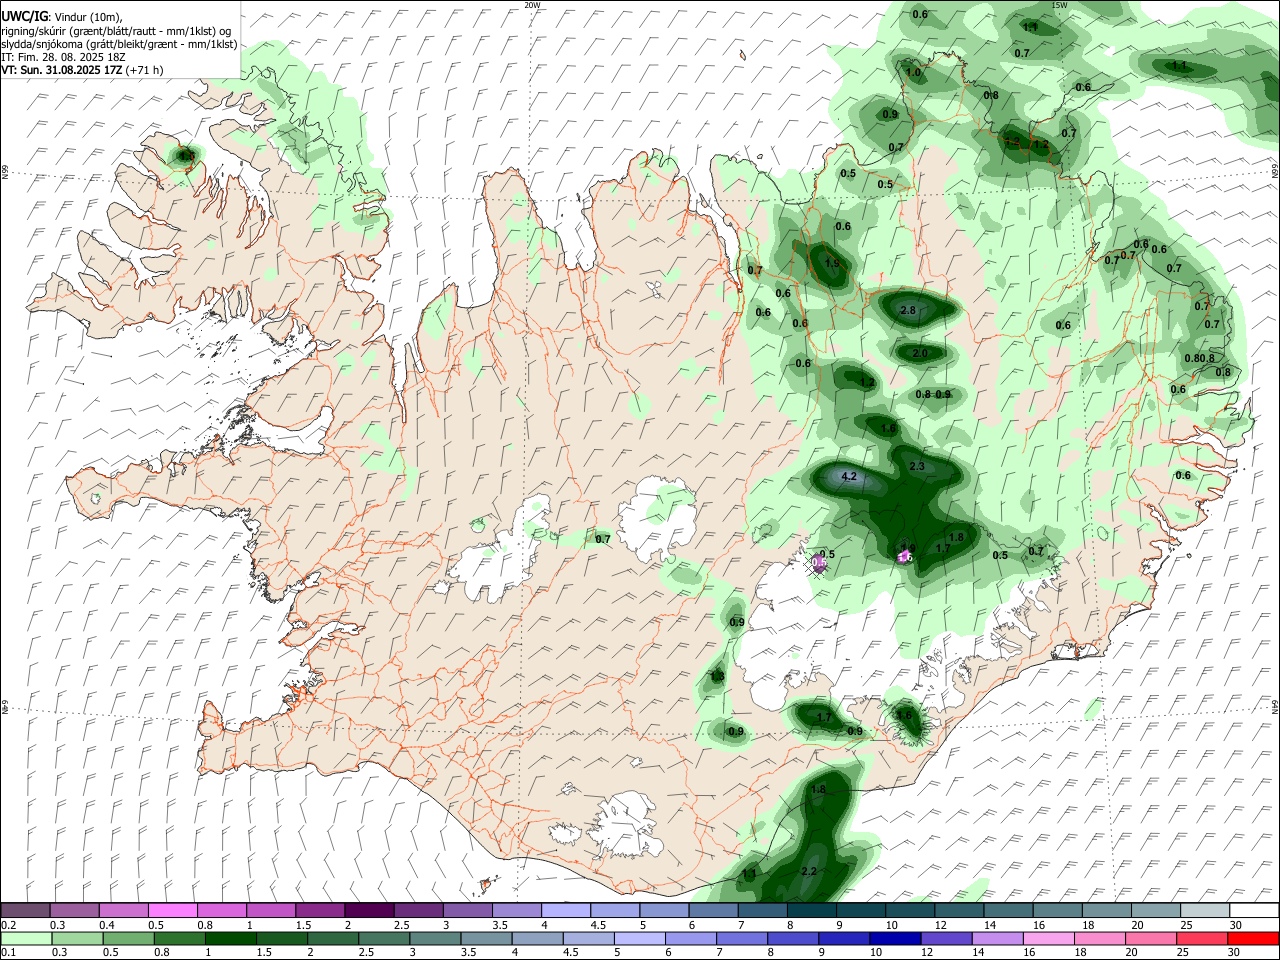Screen dimensions: 1280x960
Task: Click the UWC/IG title text
Action: pos(24,16)
